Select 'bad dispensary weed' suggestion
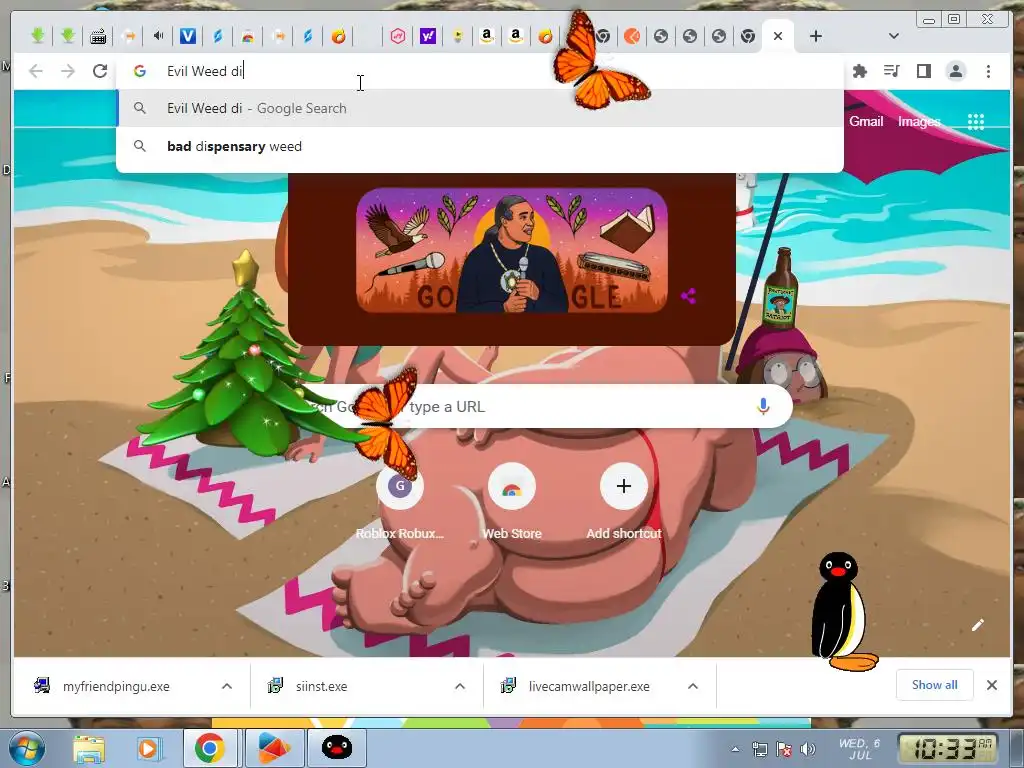Viewport: 1024px width, 768px height. tap(480, 146)
